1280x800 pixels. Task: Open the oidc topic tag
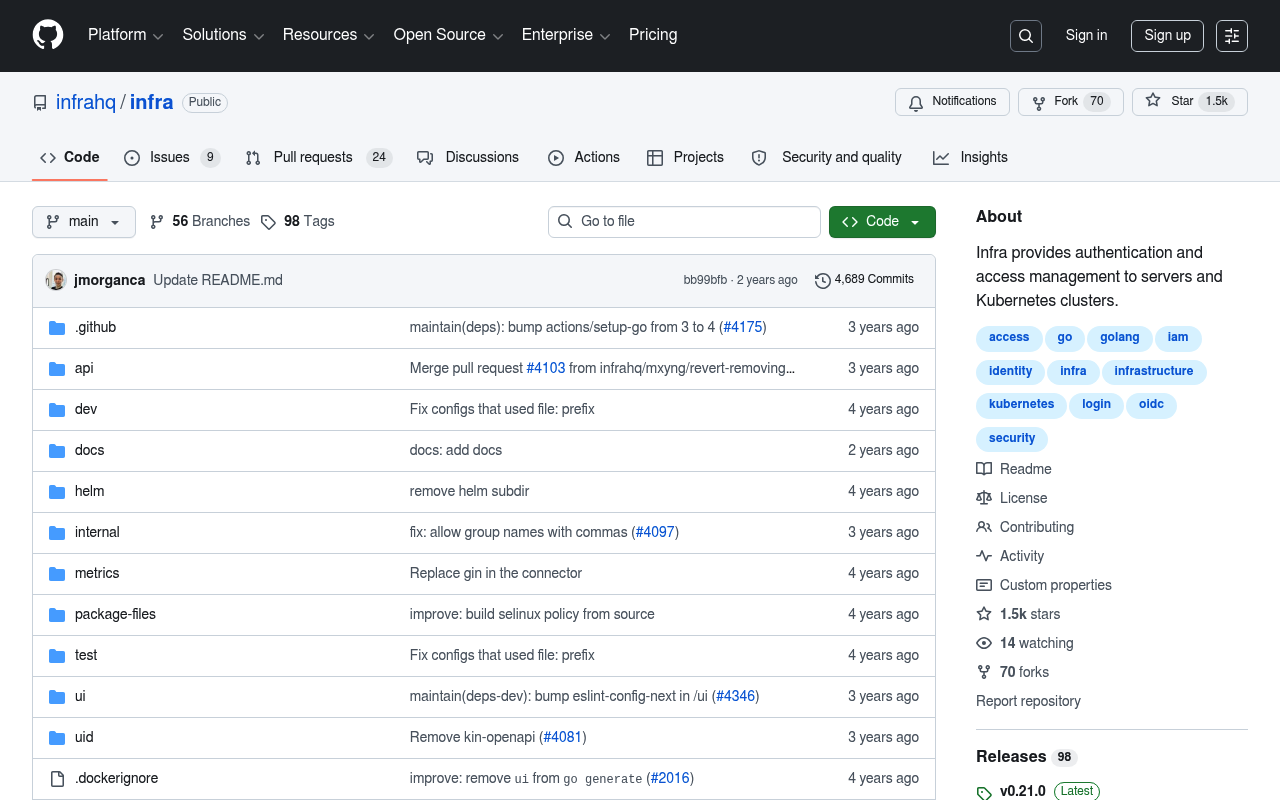1151,405
